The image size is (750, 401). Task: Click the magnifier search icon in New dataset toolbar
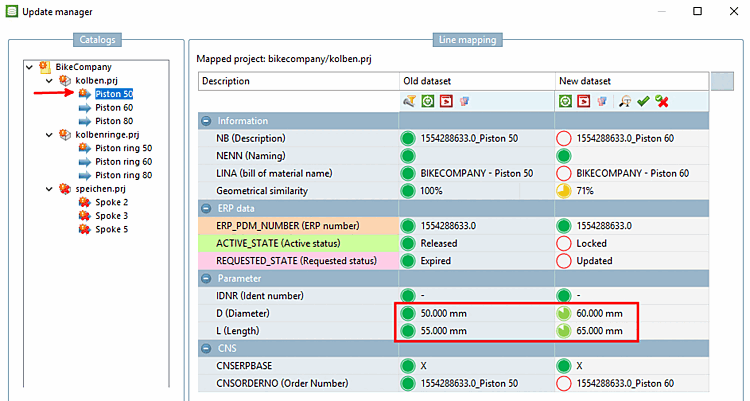[624, 101]
